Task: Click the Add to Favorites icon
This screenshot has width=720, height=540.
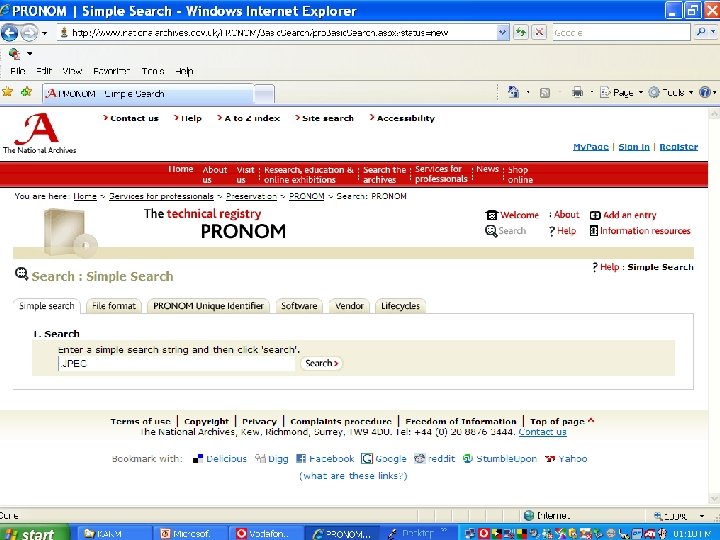Action: [27, 92]
